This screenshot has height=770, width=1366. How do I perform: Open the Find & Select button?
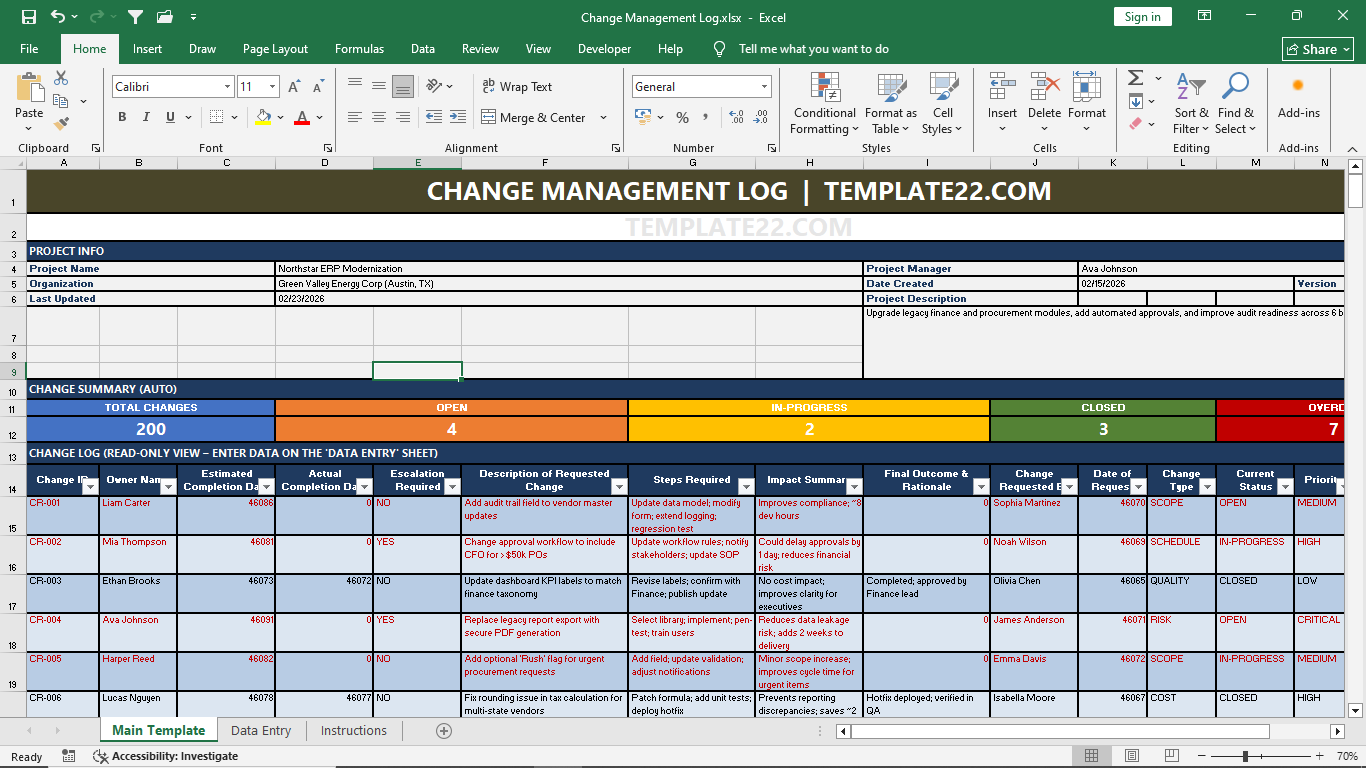1236,103
